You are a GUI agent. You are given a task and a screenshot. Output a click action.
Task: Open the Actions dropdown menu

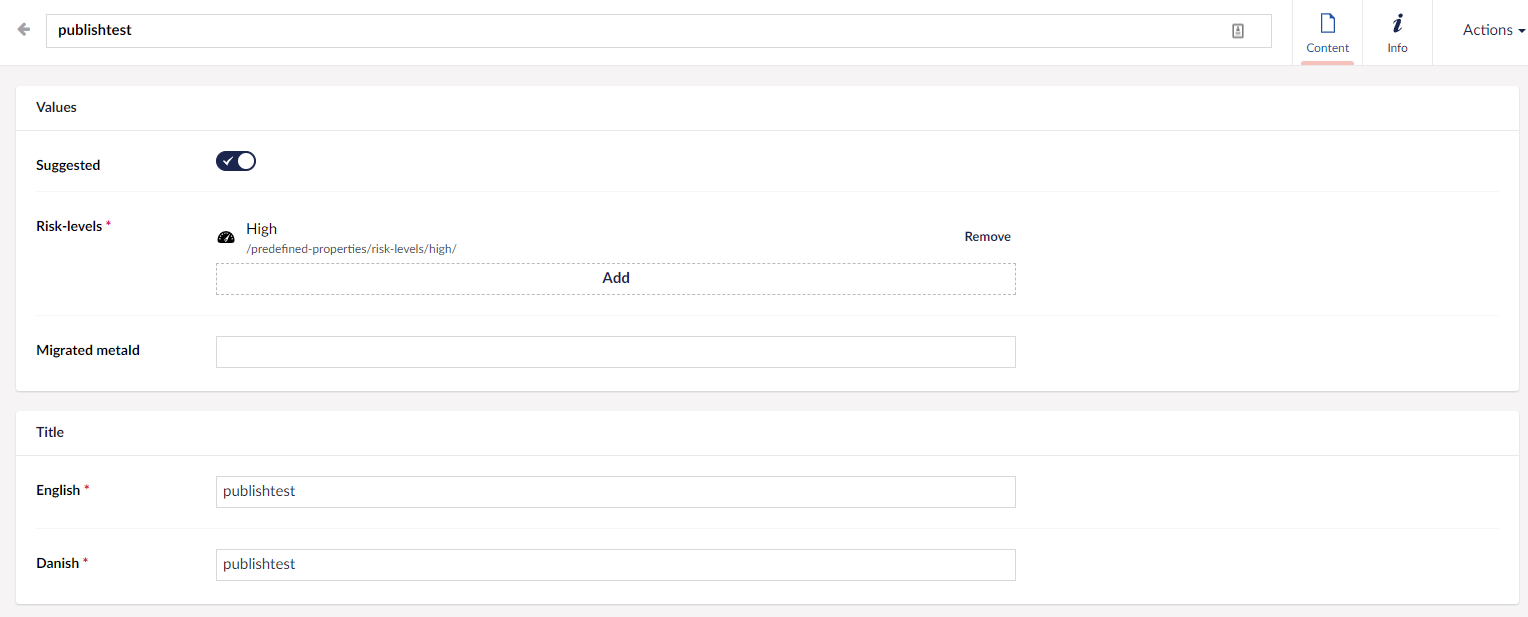point(1493,30)
